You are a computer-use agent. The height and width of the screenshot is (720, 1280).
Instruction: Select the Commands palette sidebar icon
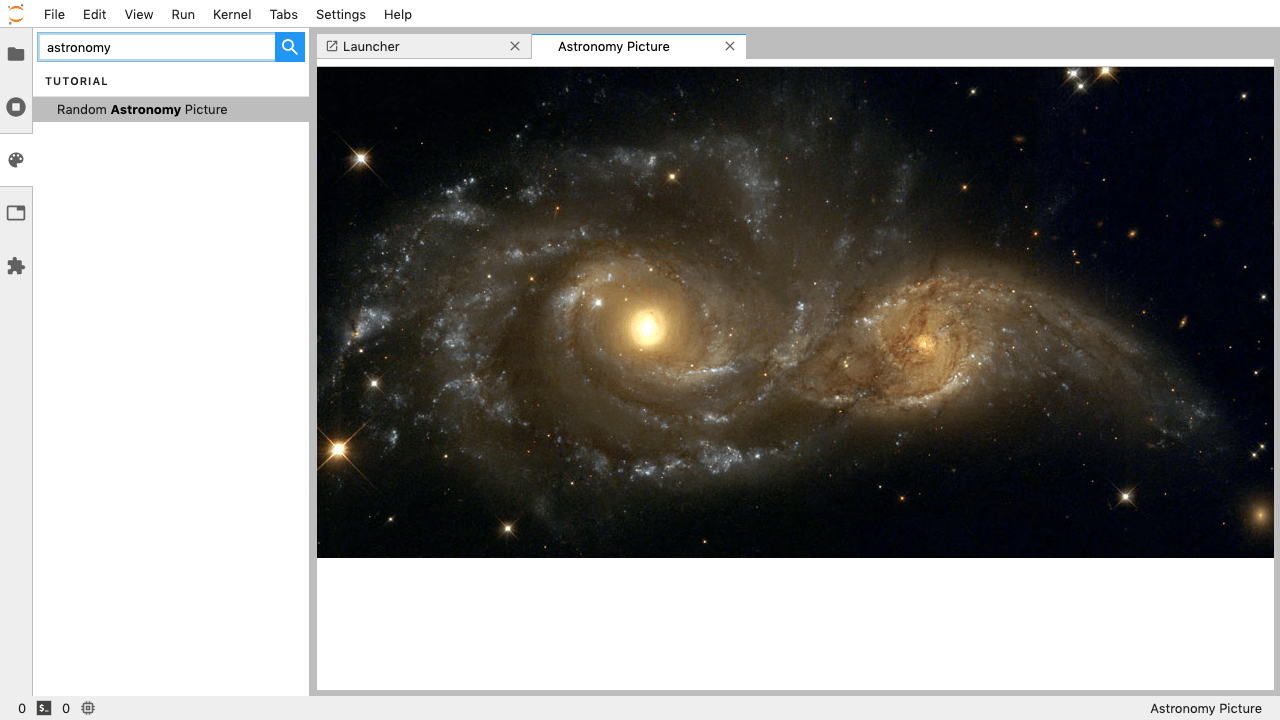[16, 160]
